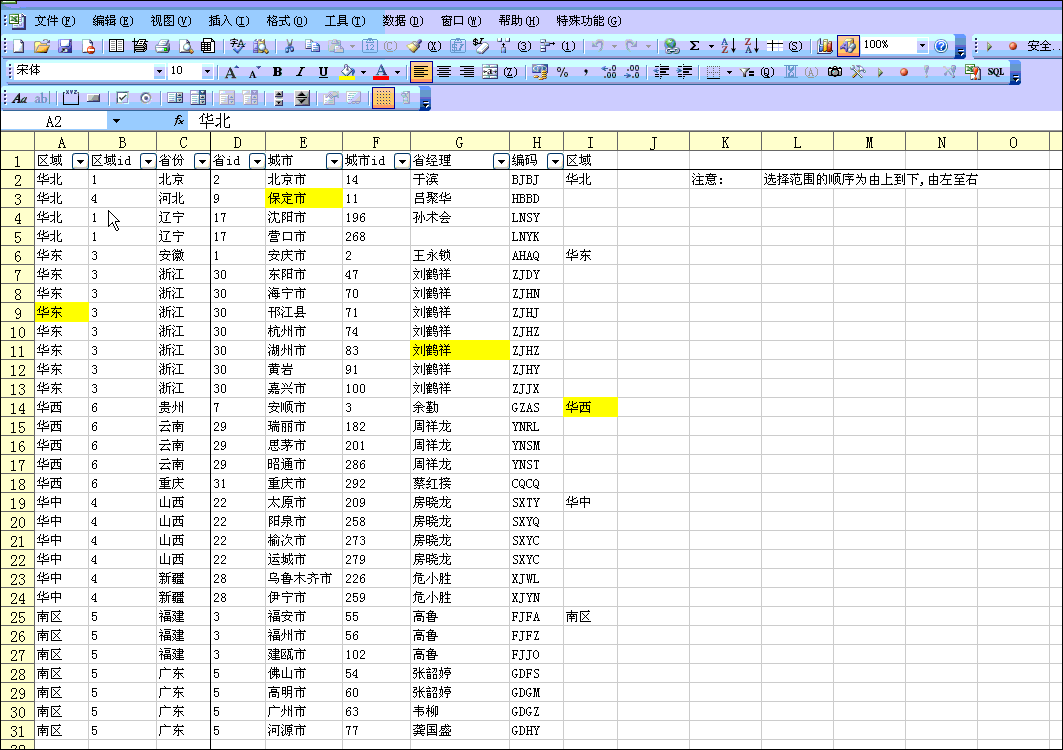Click the AutoSum sigma icon
This screenshot has width=1063, height=750.
694,46
